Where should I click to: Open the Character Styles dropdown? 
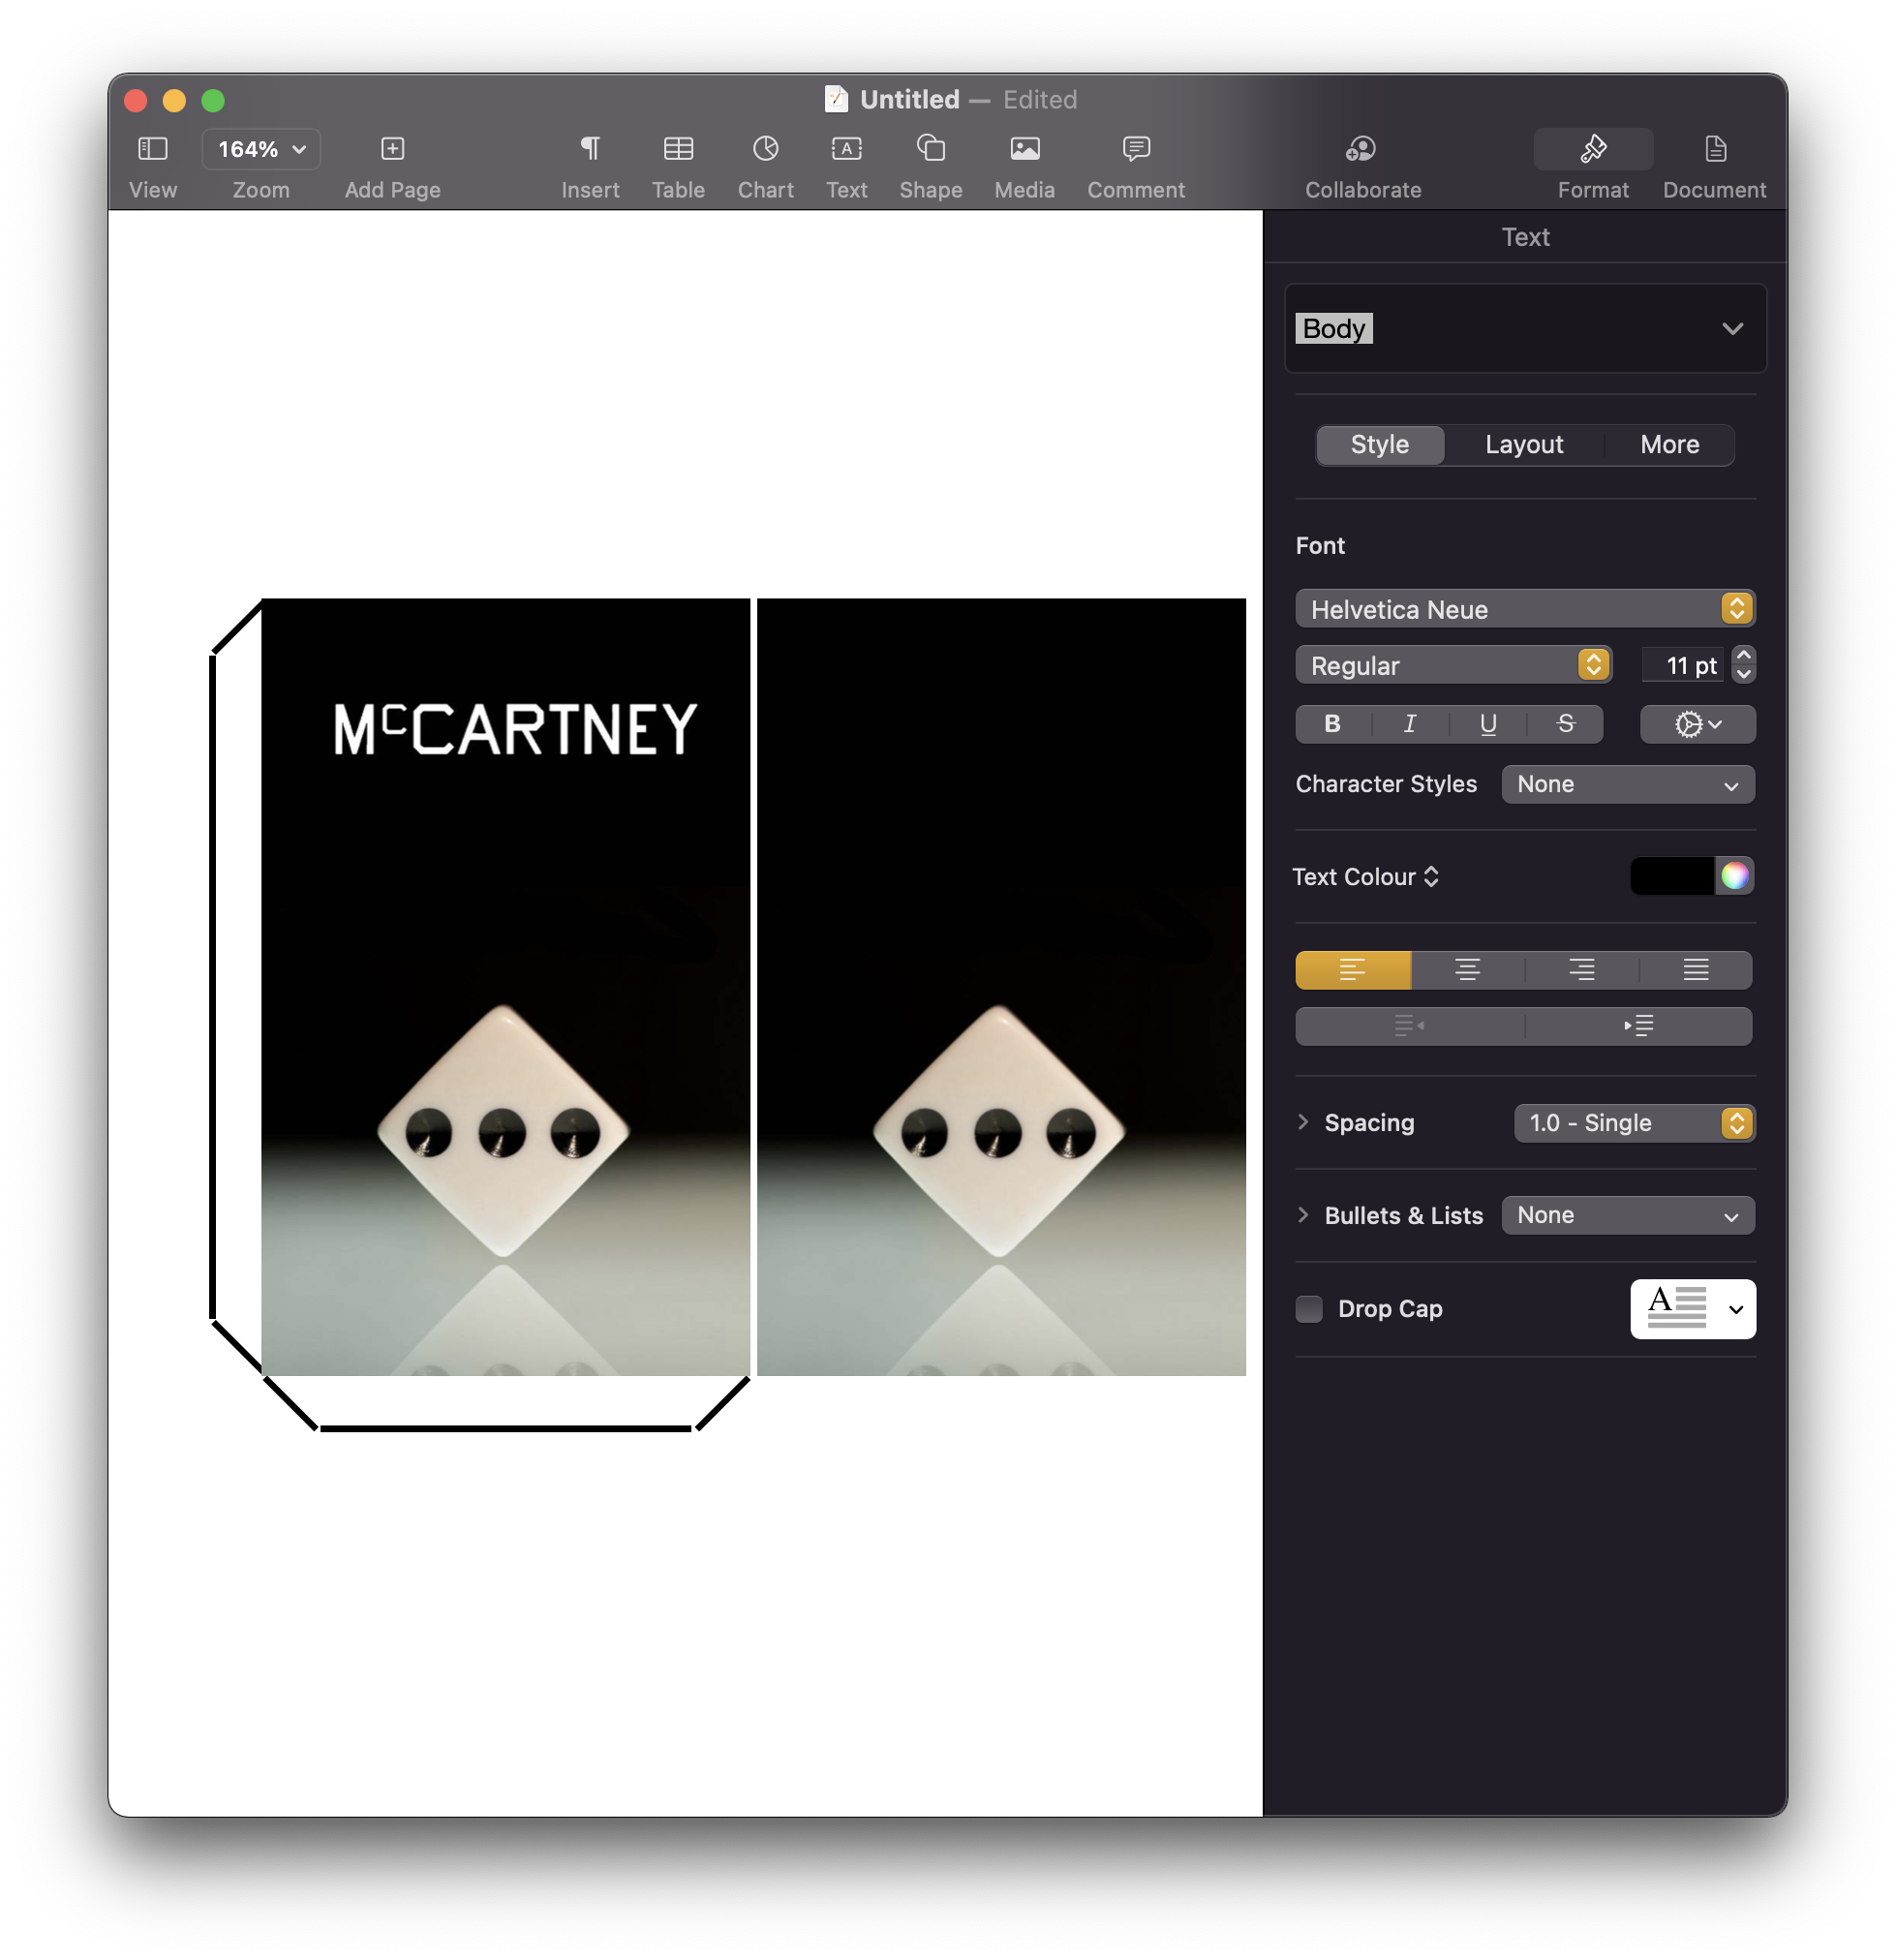tap(1627, 784)
